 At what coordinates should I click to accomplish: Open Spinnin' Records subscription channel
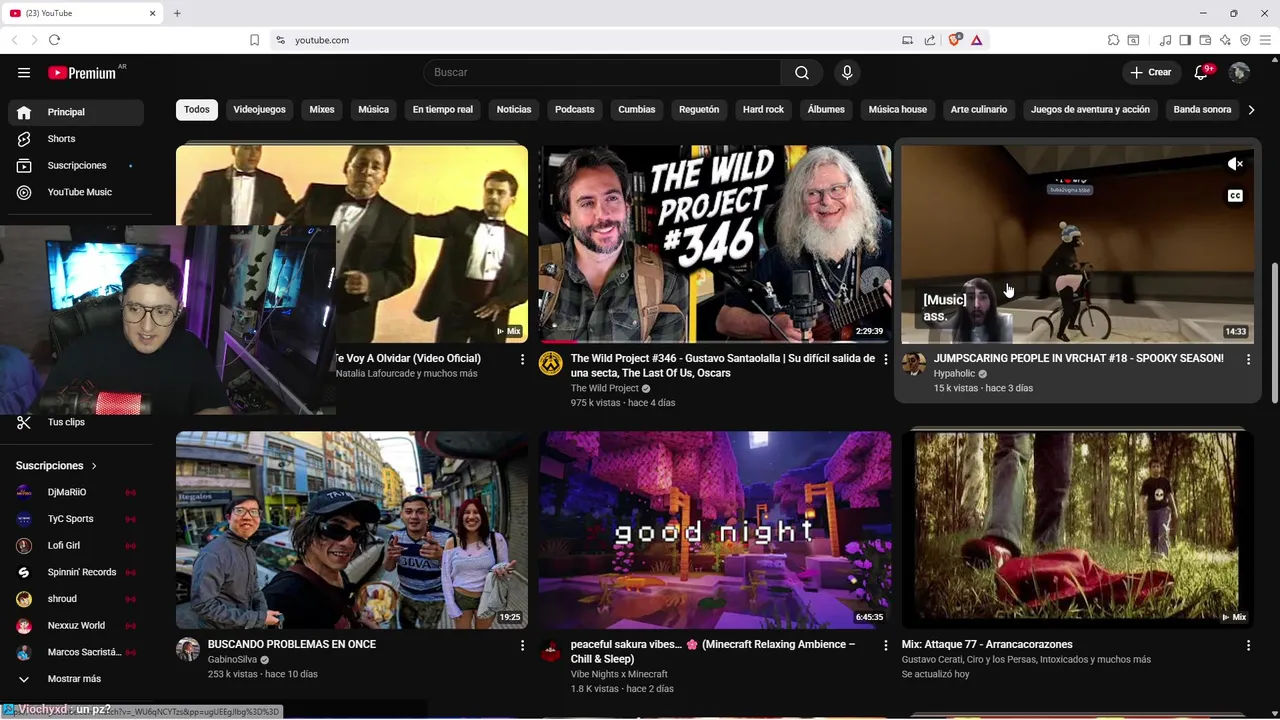76,572
